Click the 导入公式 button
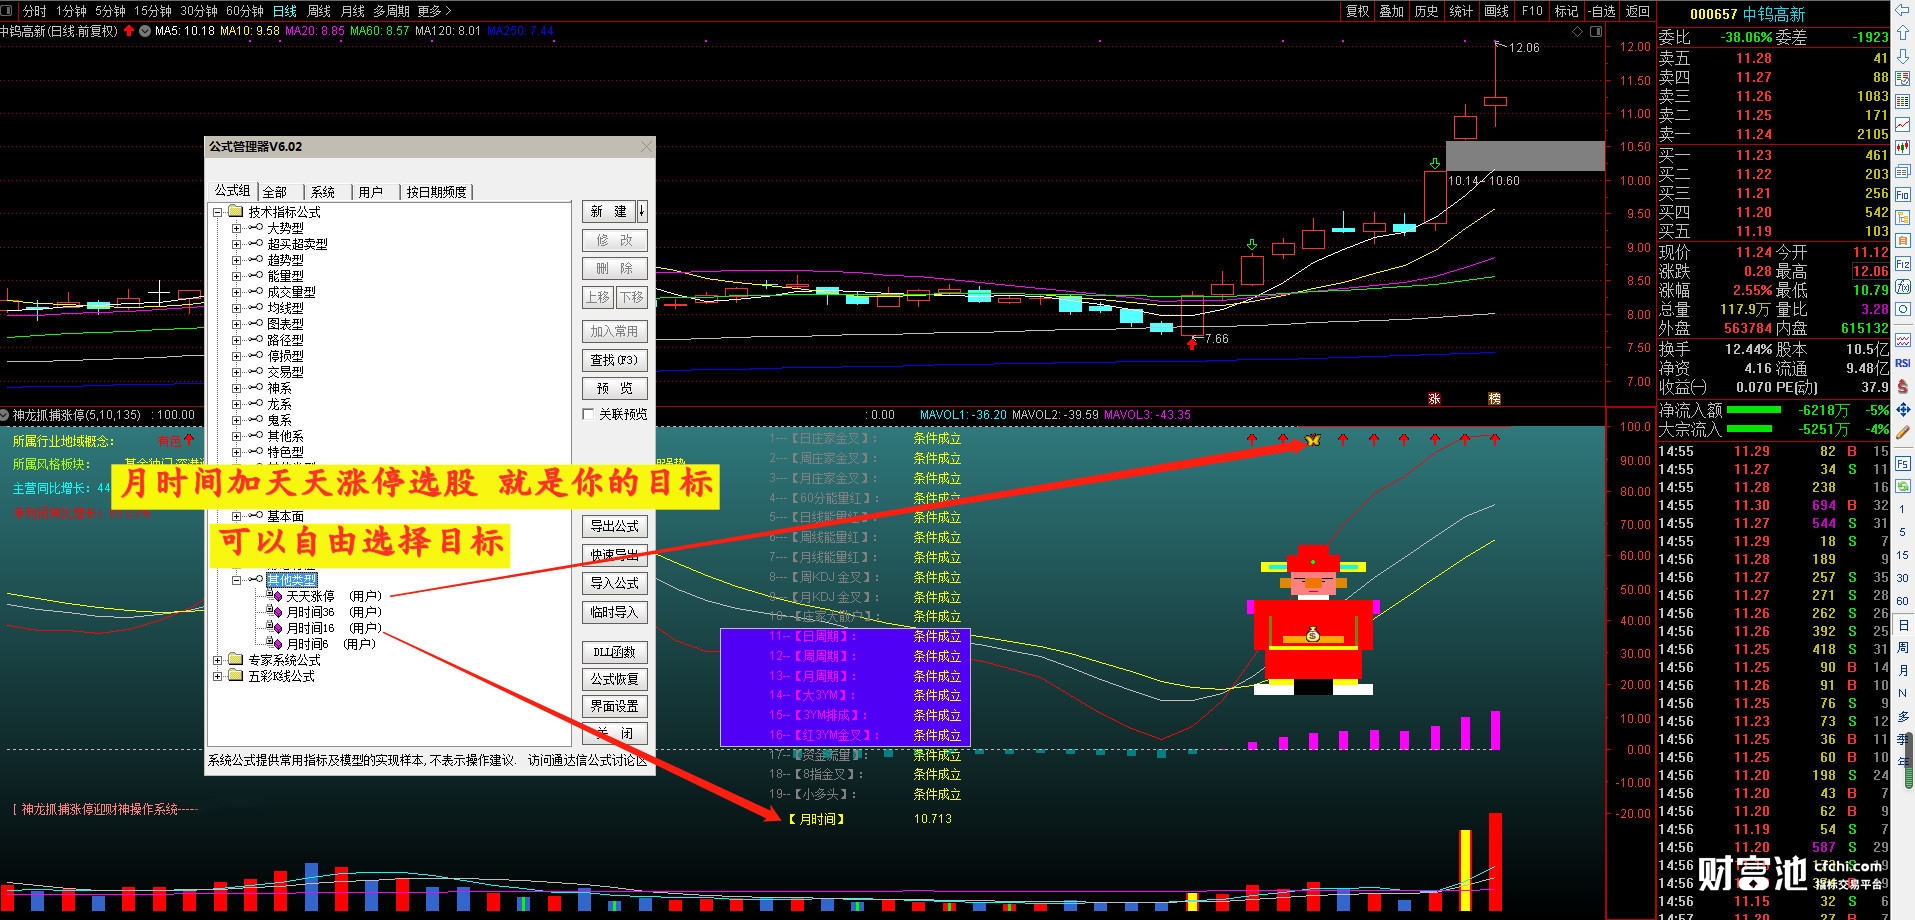The height and width of the screenshot is (920, 1915). point(614,583)
